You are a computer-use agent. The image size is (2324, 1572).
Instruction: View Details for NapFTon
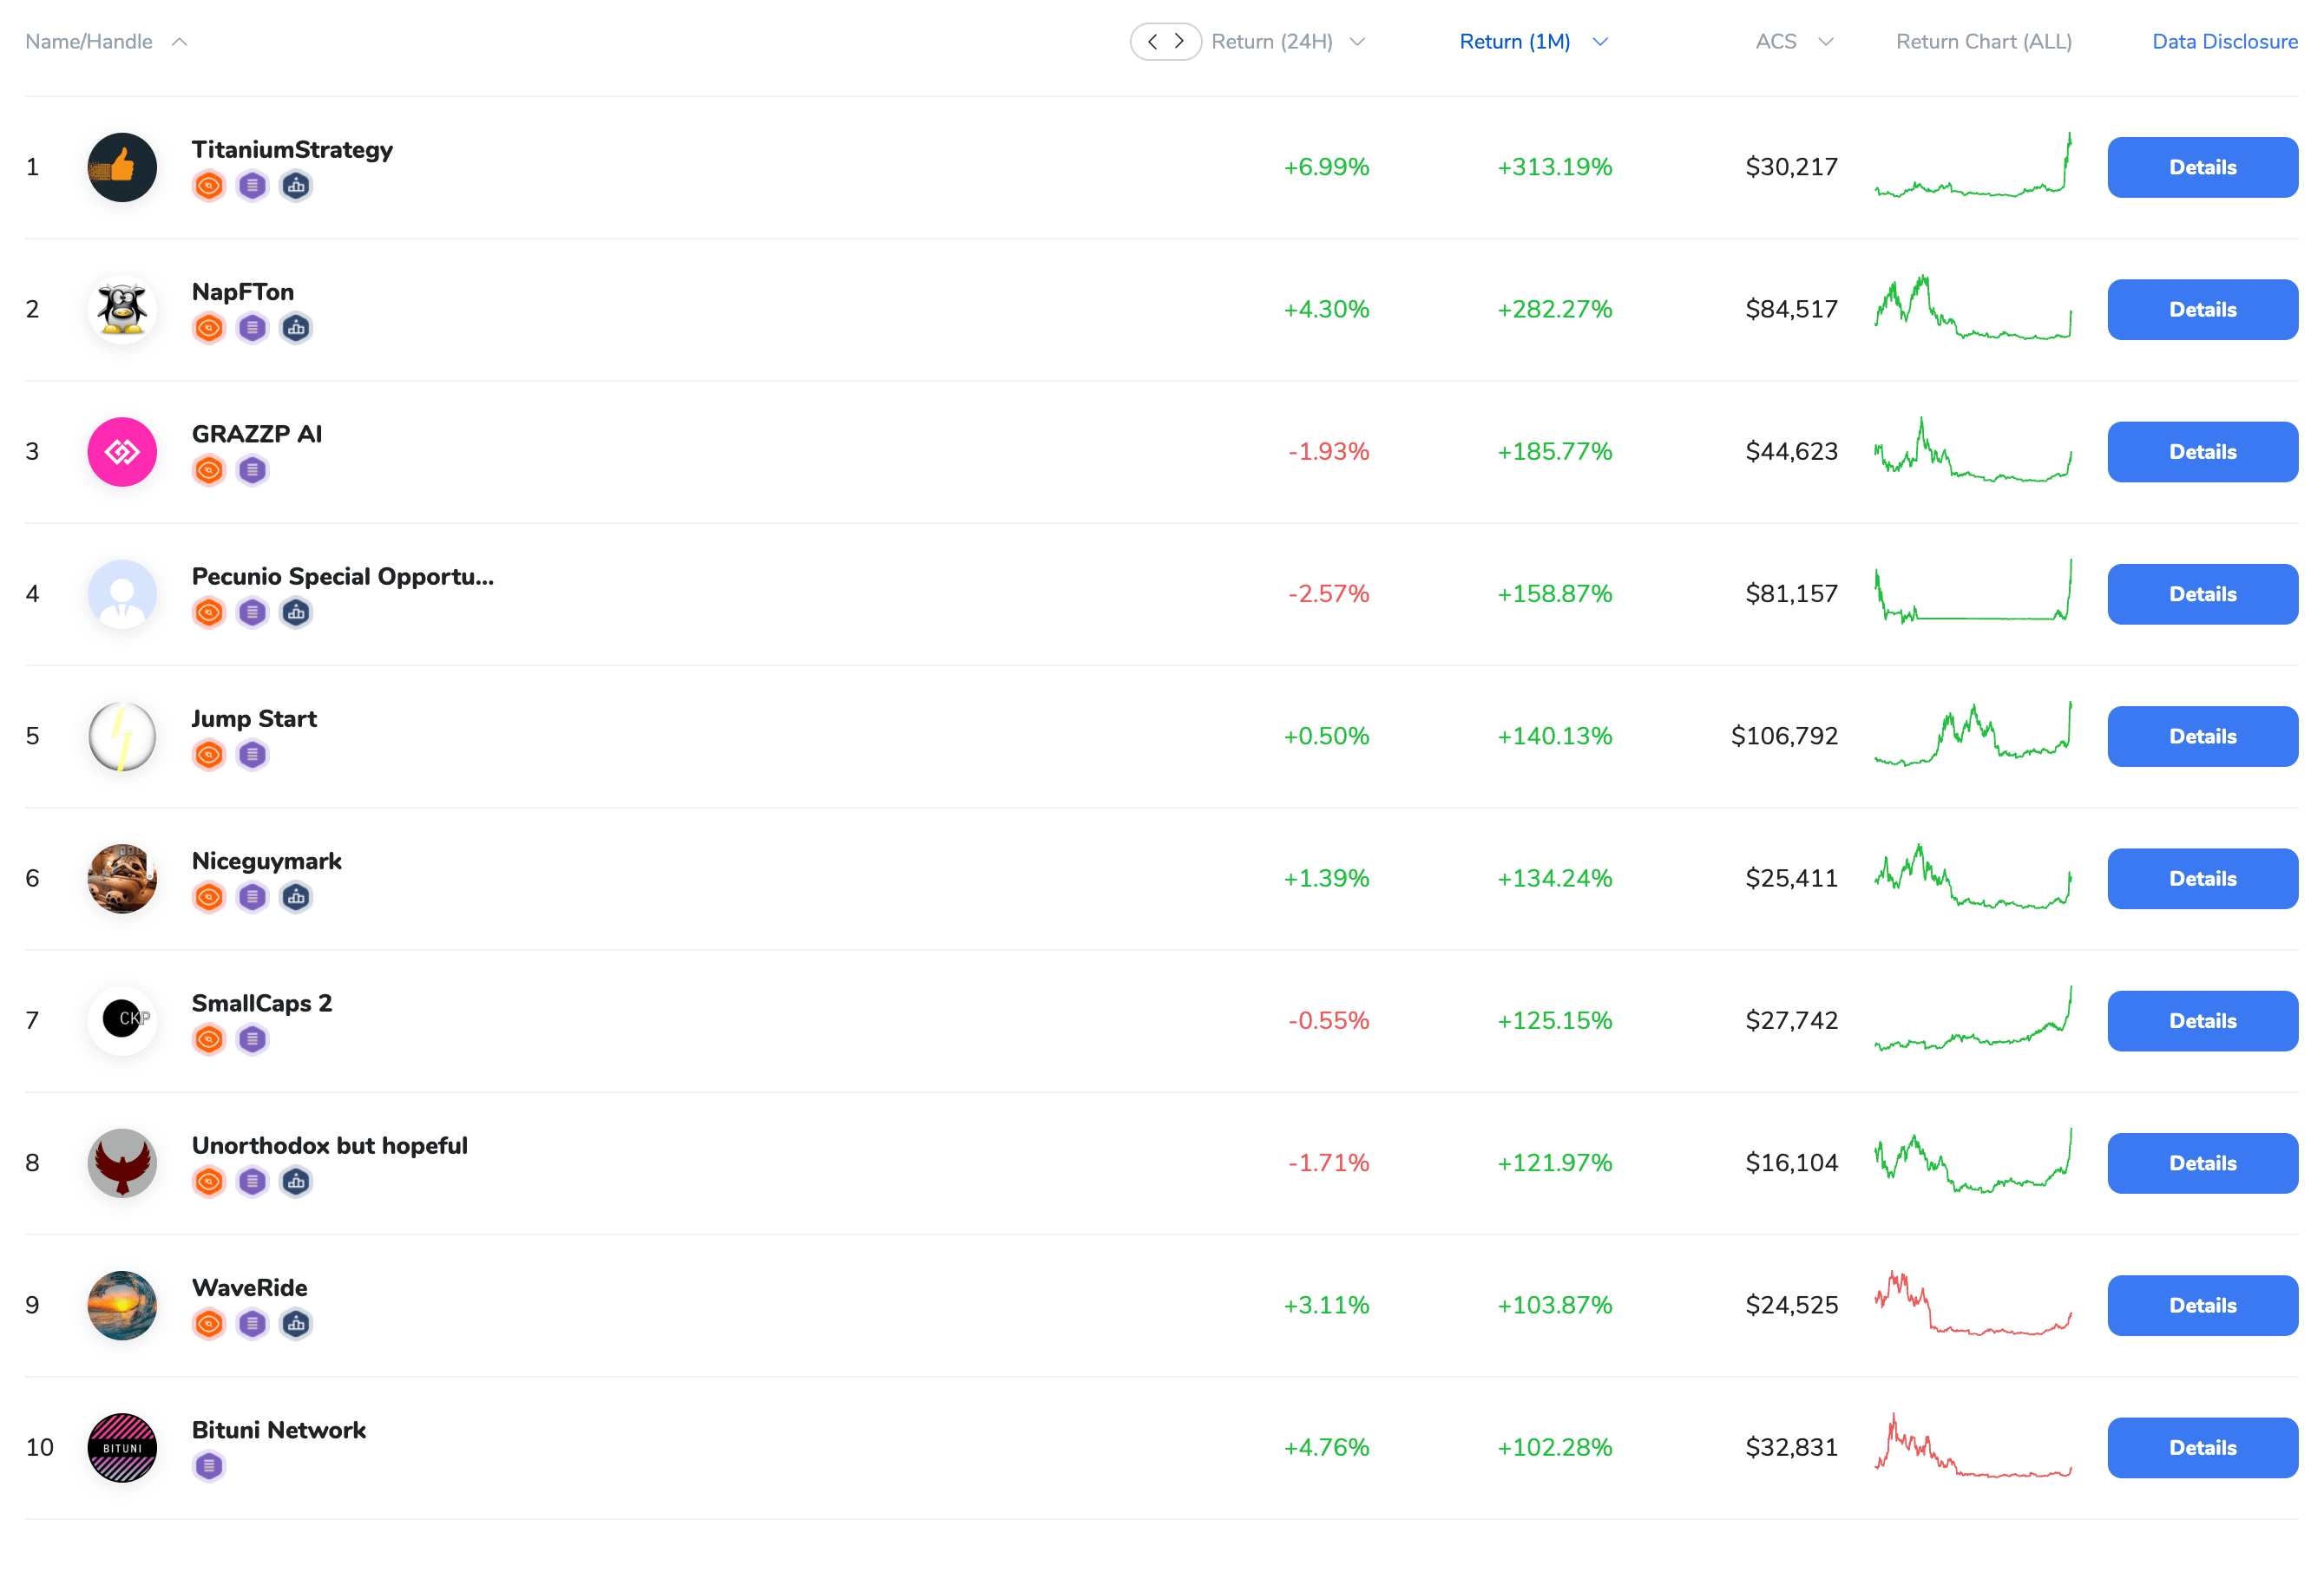tap(2202, 309)
